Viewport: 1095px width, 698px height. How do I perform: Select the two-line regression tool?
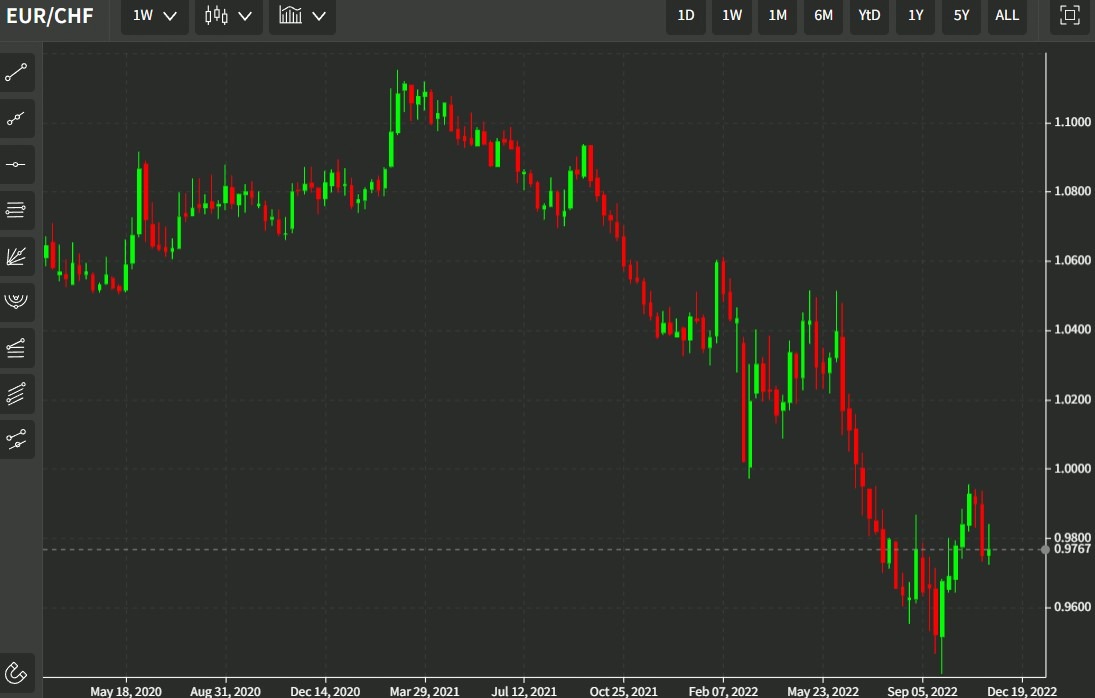pyautogui.click(x=16, y=440)
